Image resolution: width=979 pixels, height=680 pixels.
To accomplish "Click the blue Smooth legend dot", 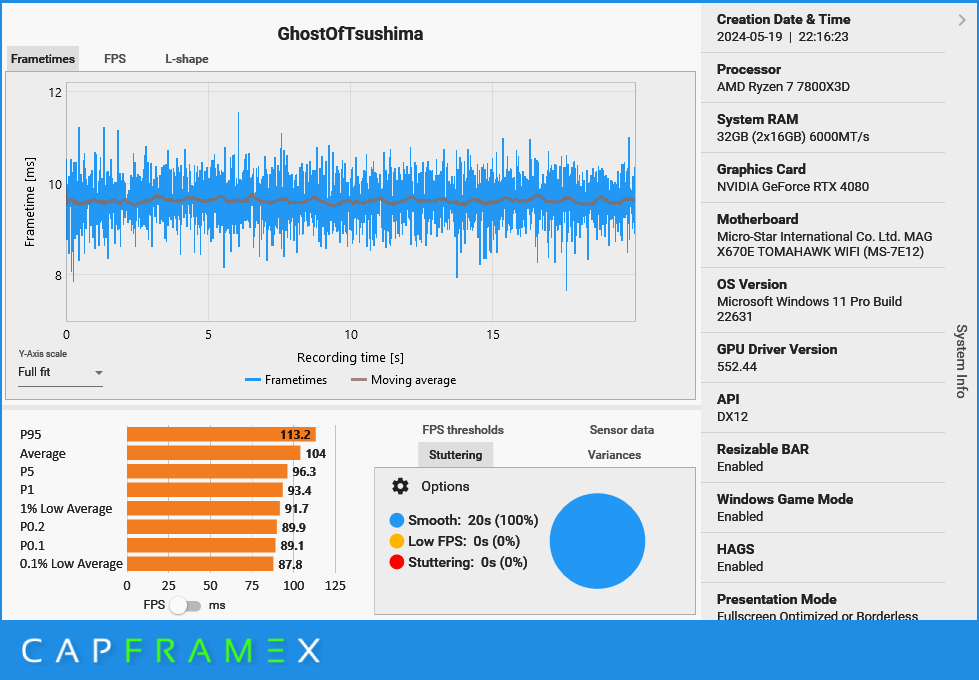I will pyautogui.click(x=396, y=520).
